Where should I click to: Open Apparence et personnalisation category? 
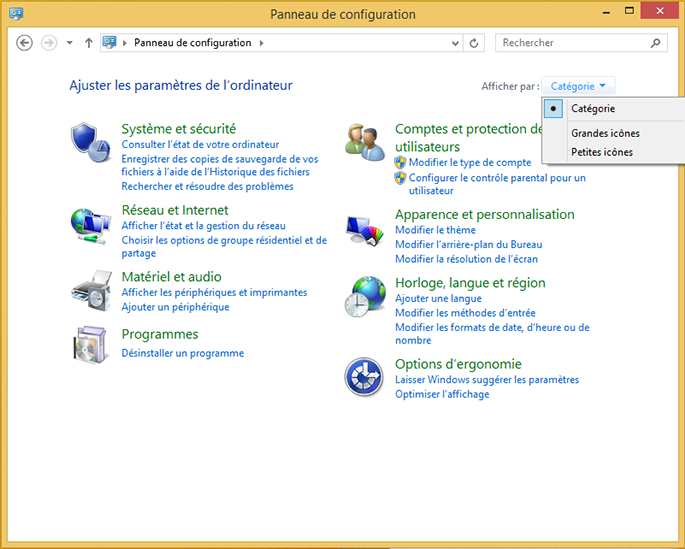click(485, 214)
